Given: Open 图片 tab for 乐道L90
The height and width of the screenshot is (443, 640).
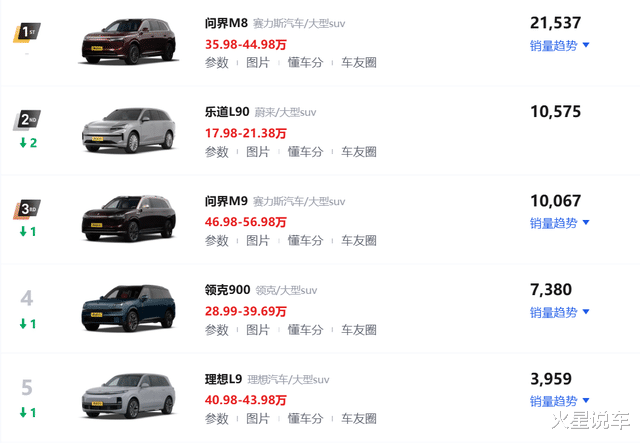Looking at the screenshot, I should coord(258,152).
